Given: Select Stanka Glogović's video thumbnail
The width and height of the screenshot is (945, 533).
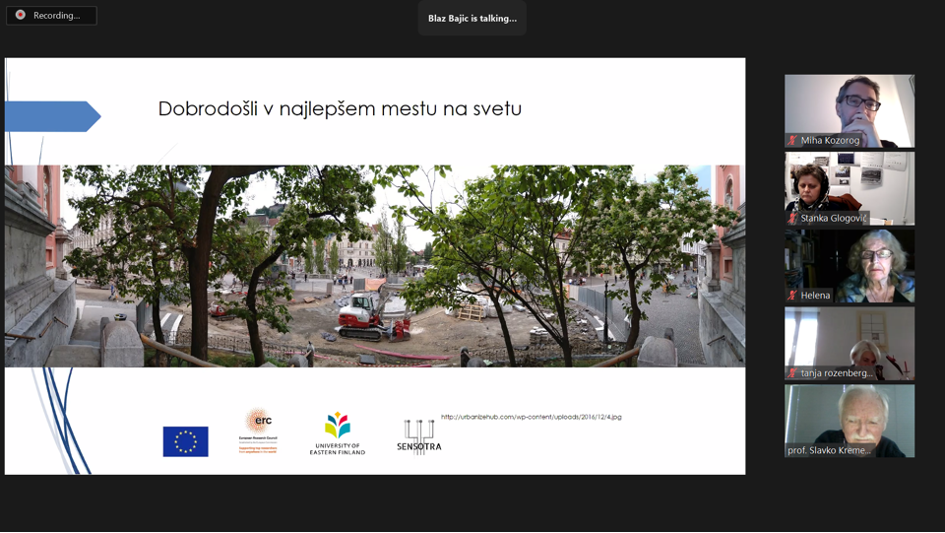Looking at the screenshot, I should [x=849, y=189].
